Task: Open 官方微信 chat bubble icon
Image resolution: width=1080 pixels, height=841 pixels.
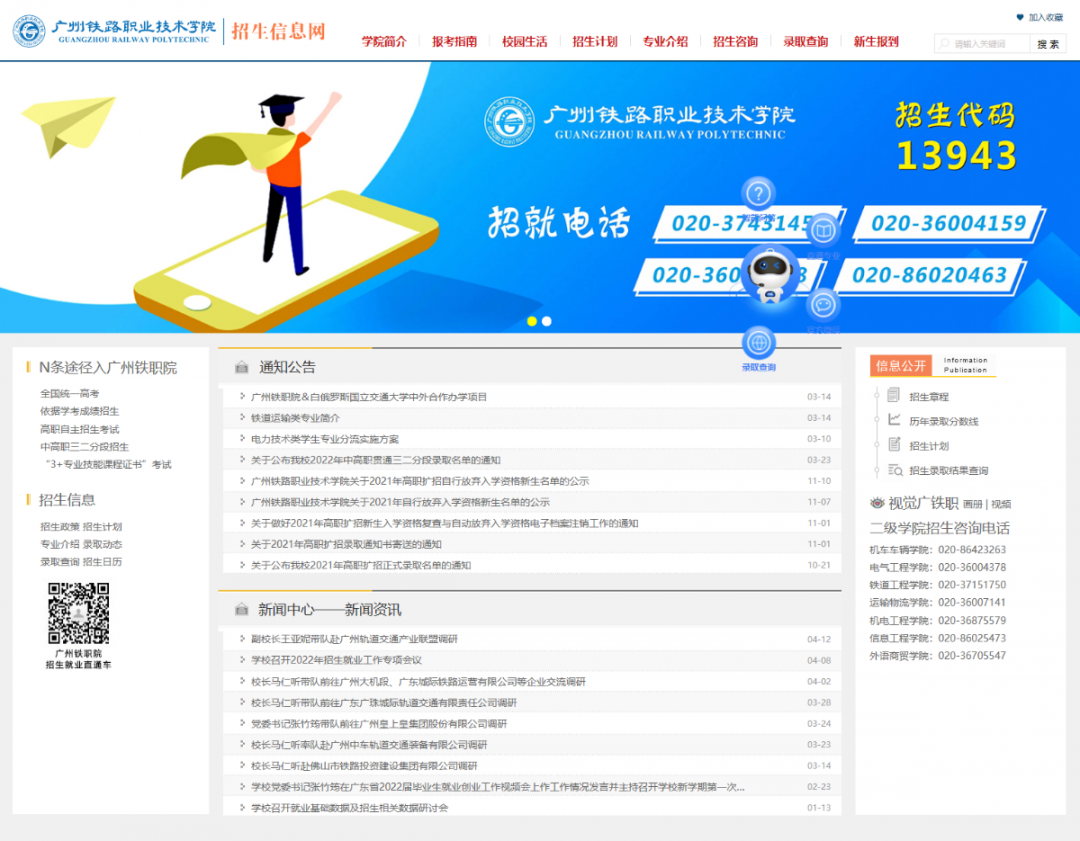Action: point(822,305)
